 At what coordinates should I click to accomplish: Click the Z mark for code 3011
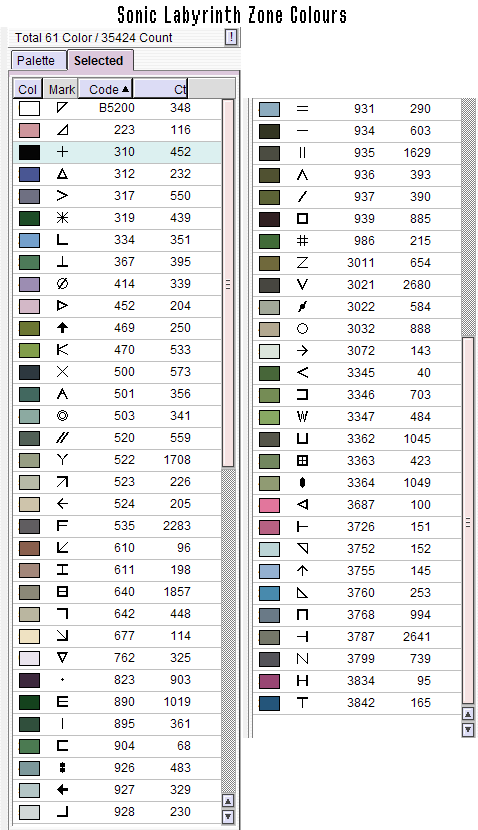[302, 263]
